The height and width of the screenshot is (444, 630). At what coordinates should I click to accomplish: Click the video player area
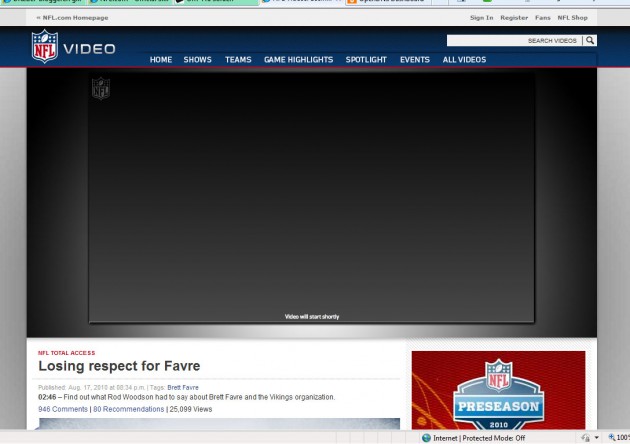(311, 197)
